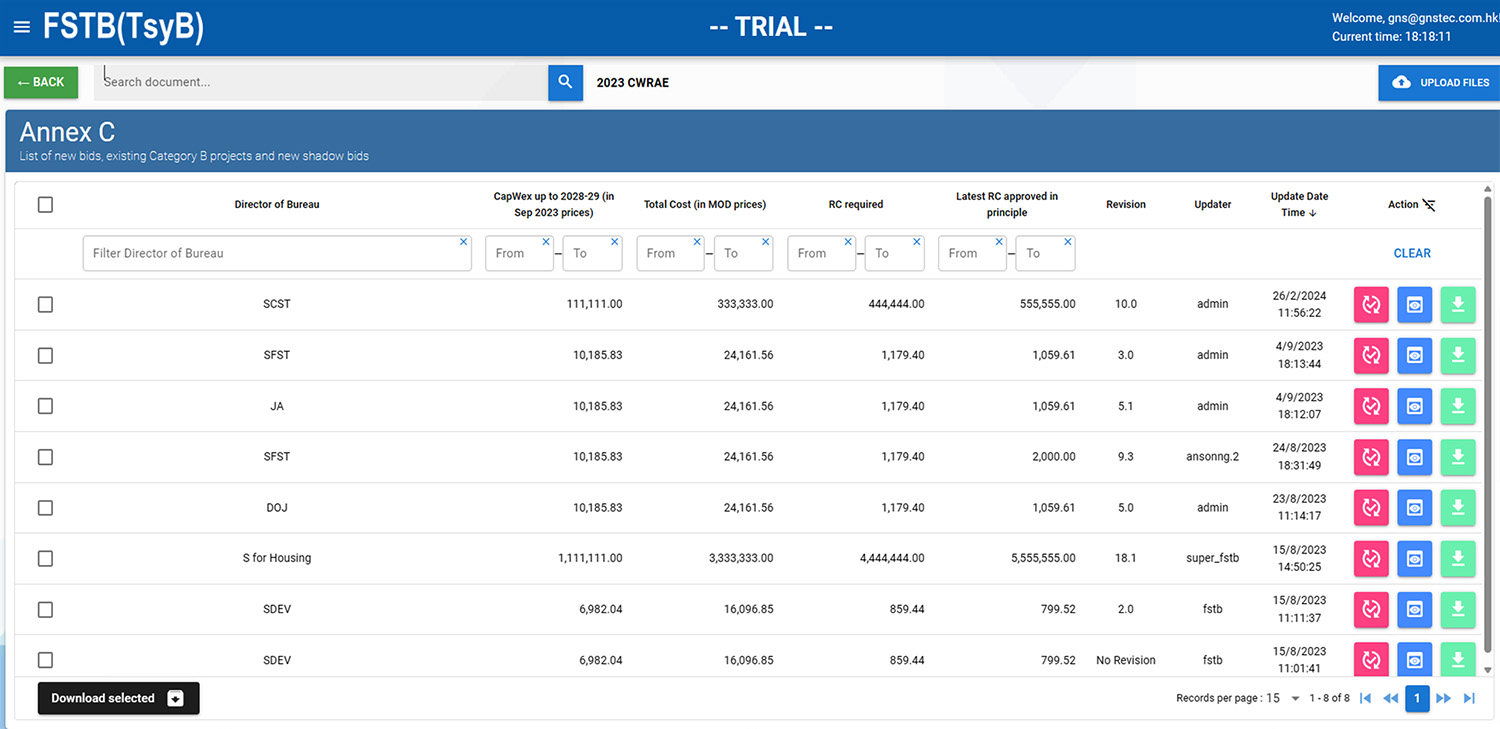Select page 1 in pagination
Viewport: 1500px width, 729px height.
click(x=1417, y=698)
